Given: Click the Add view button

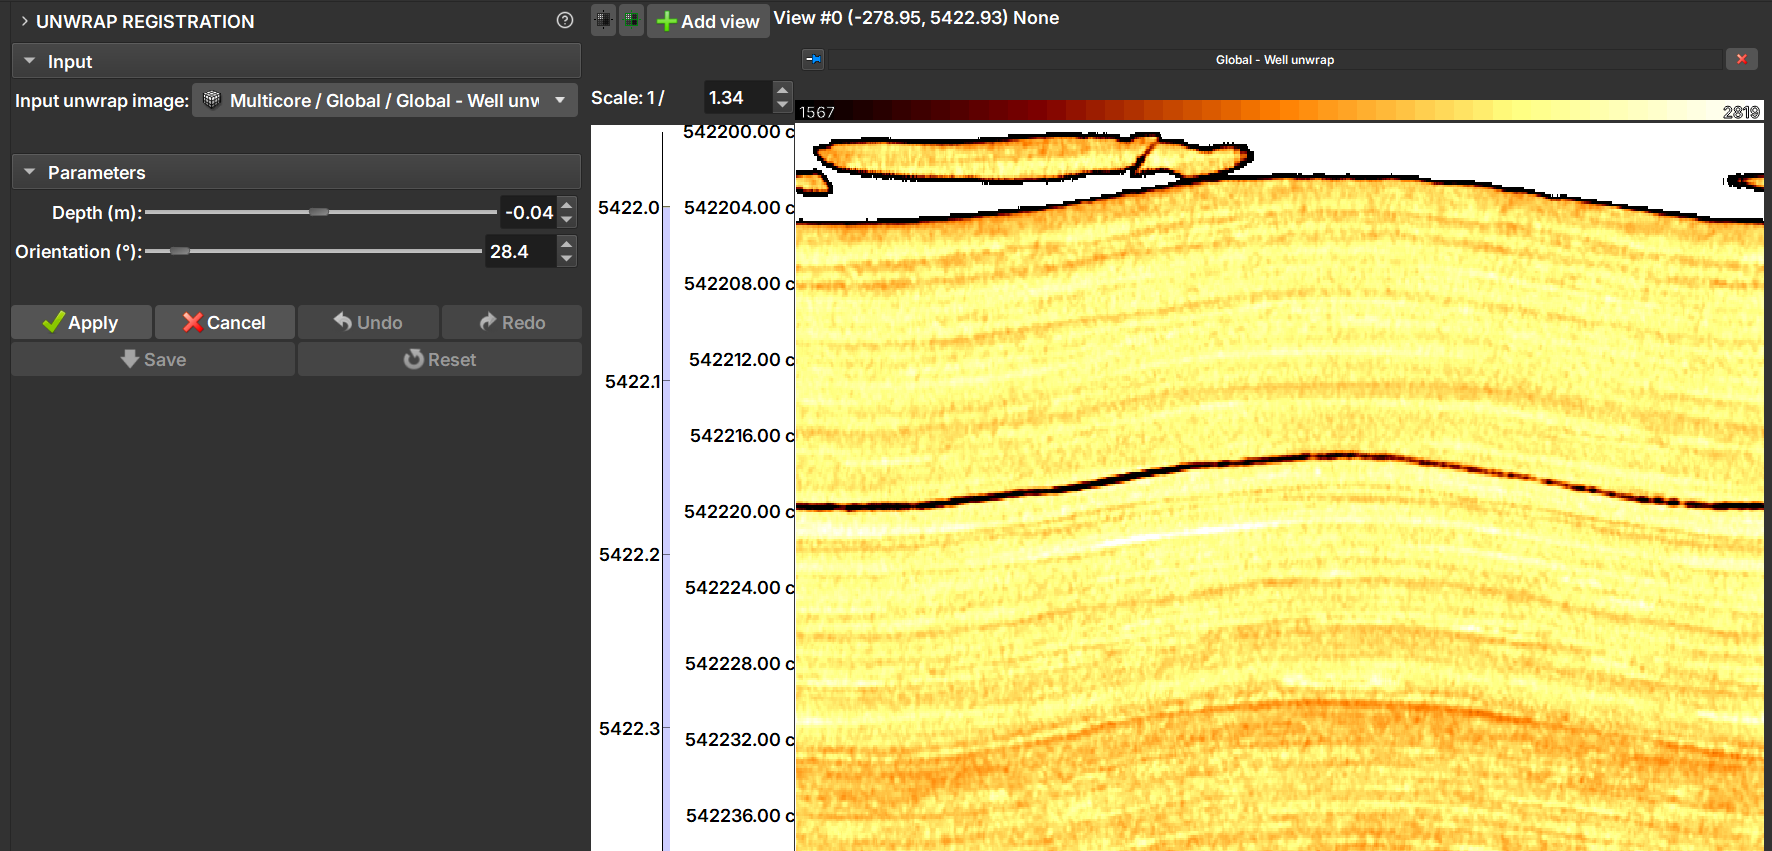Looking at the screenshot, I should pyautogui.click(x=708, y=21).
